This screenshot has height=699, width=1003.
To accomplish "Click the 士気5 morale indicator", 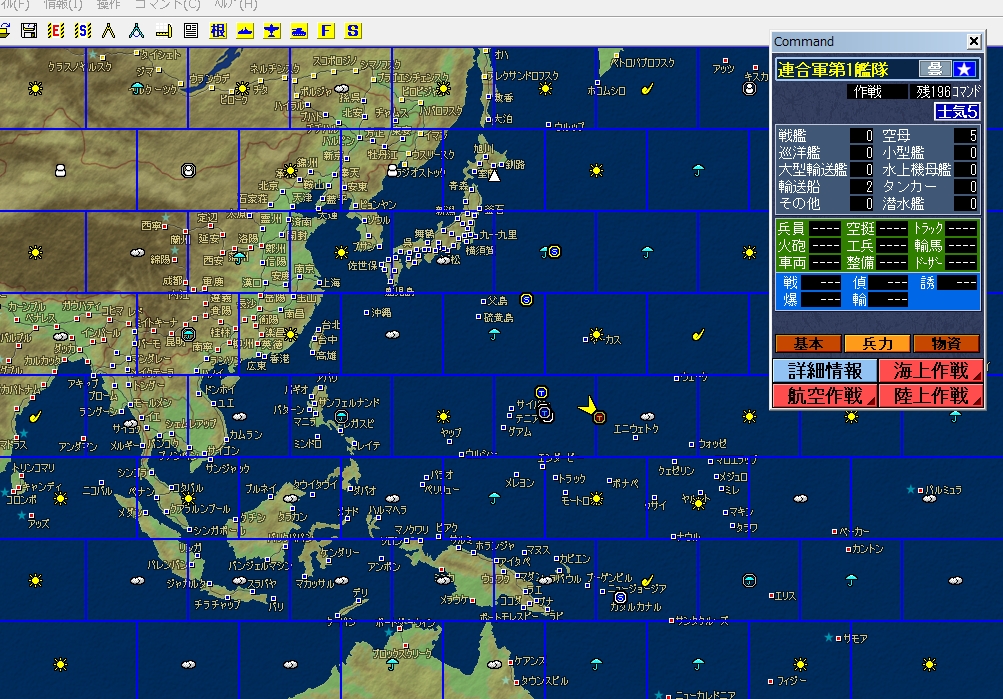I will 957,112.
